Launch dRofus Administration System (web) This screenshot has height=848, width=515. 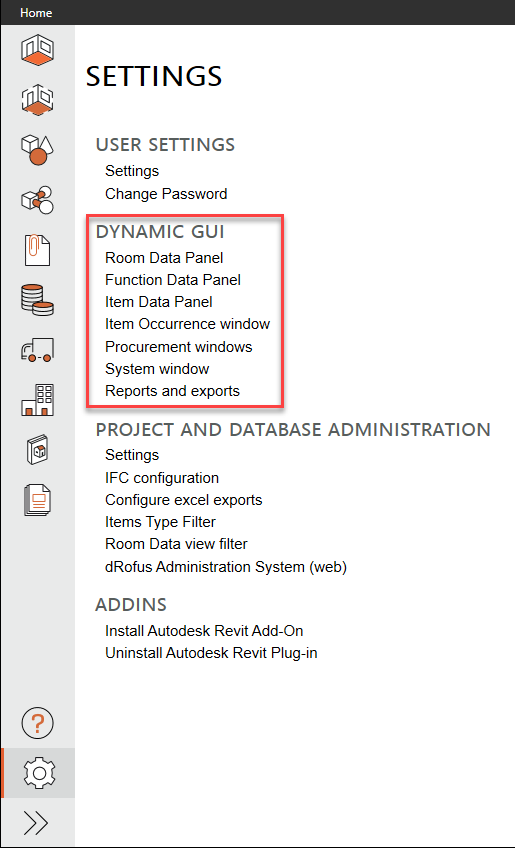pos(226,567)
